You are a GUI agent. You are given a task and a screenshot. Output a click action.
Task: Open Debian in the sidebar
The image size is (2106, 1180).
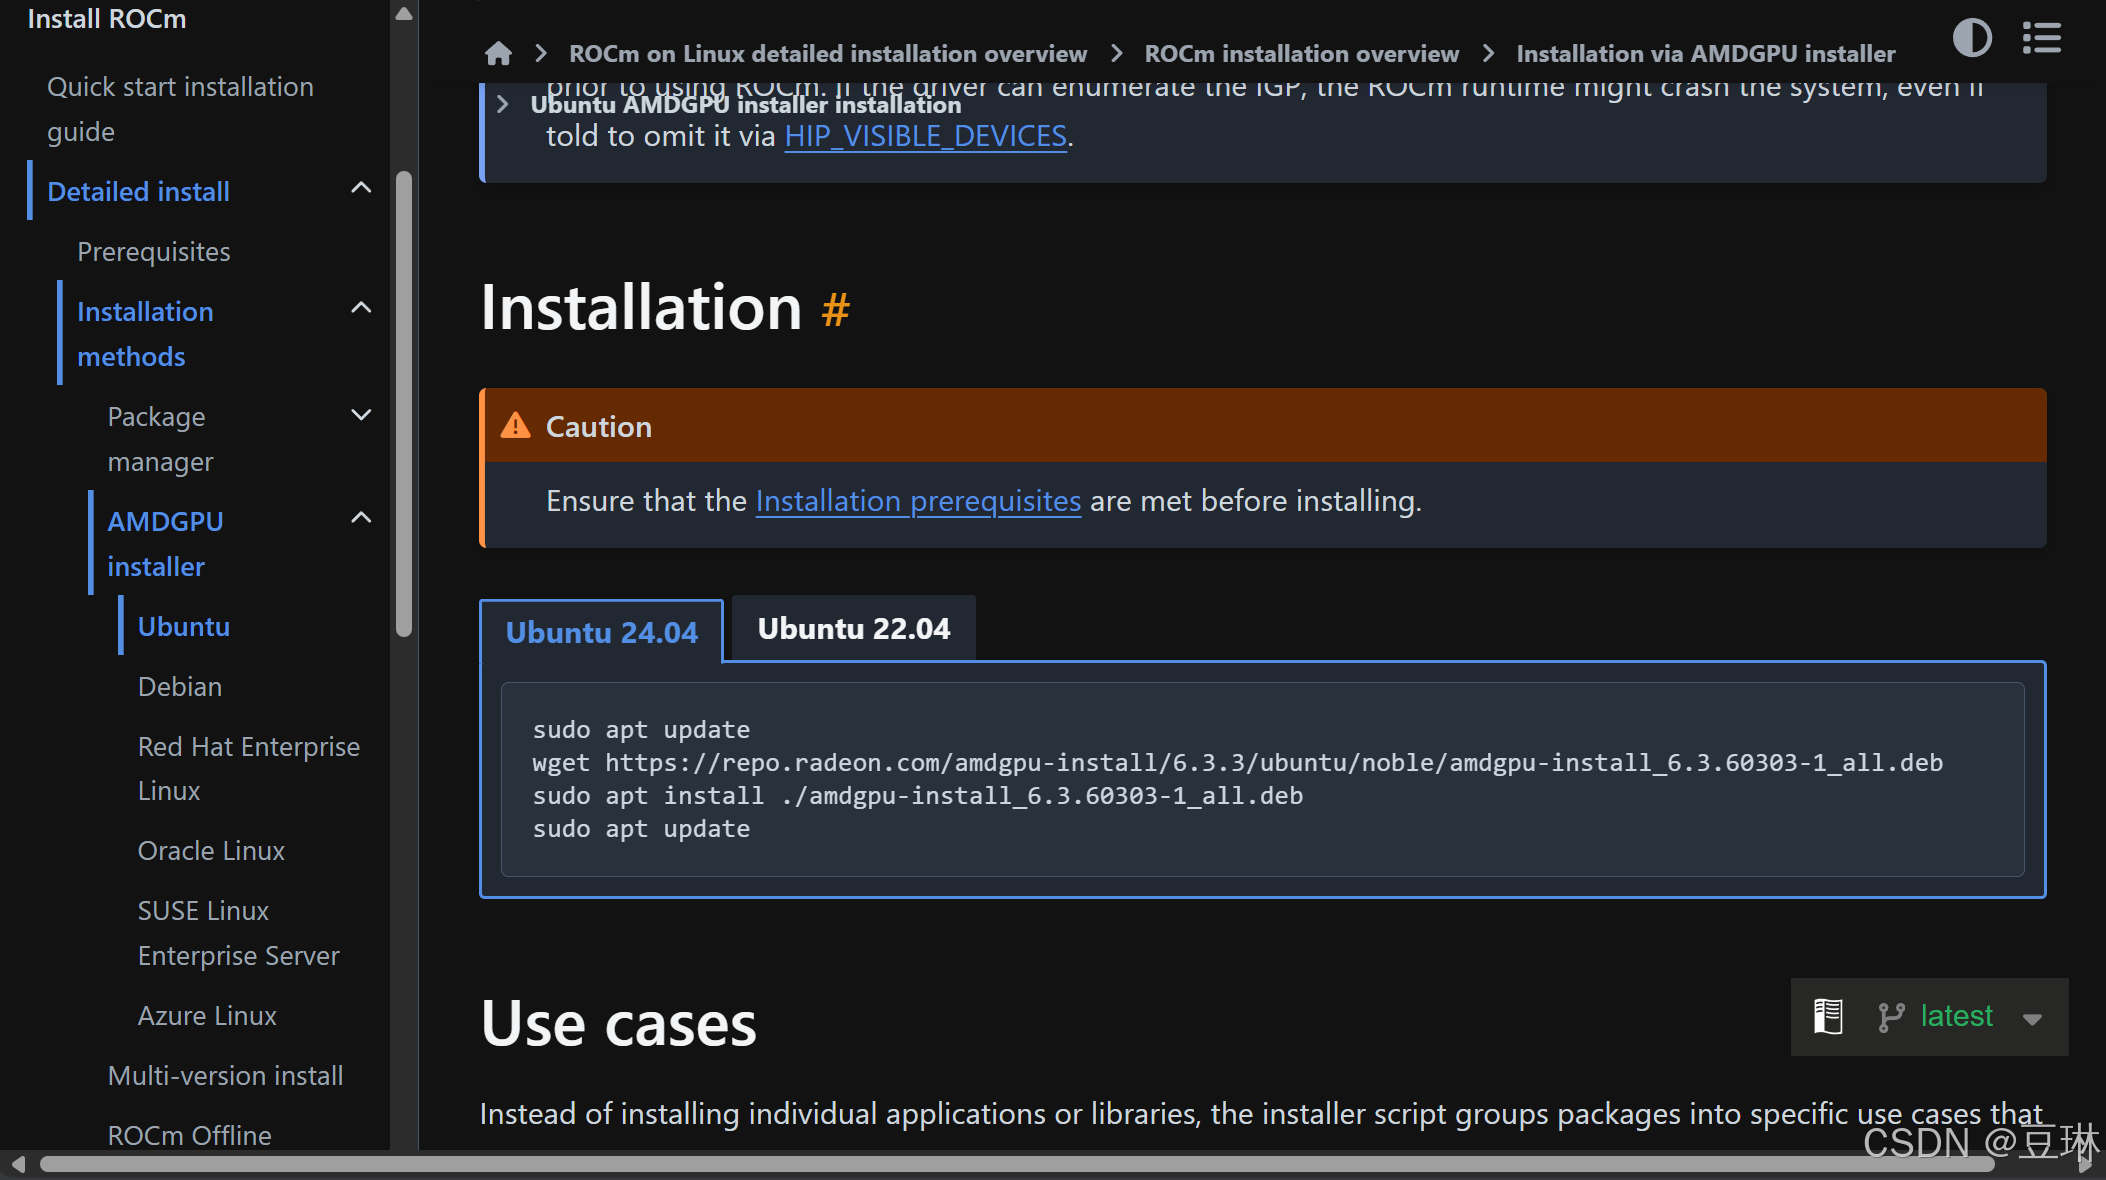pyautogui.click(x=180, y=687)
